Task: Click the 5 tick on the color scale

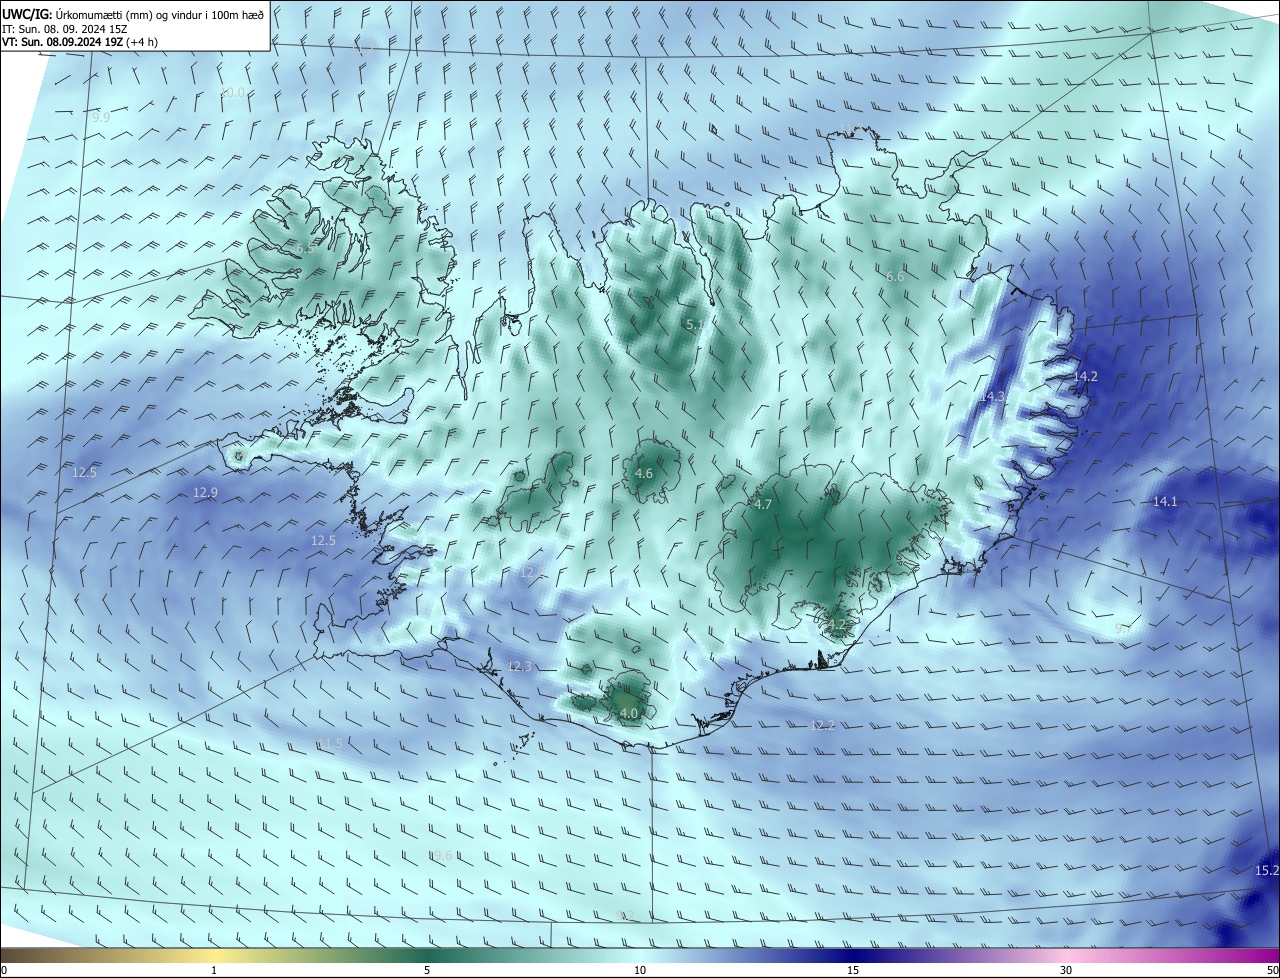Action: coord(427,970)
